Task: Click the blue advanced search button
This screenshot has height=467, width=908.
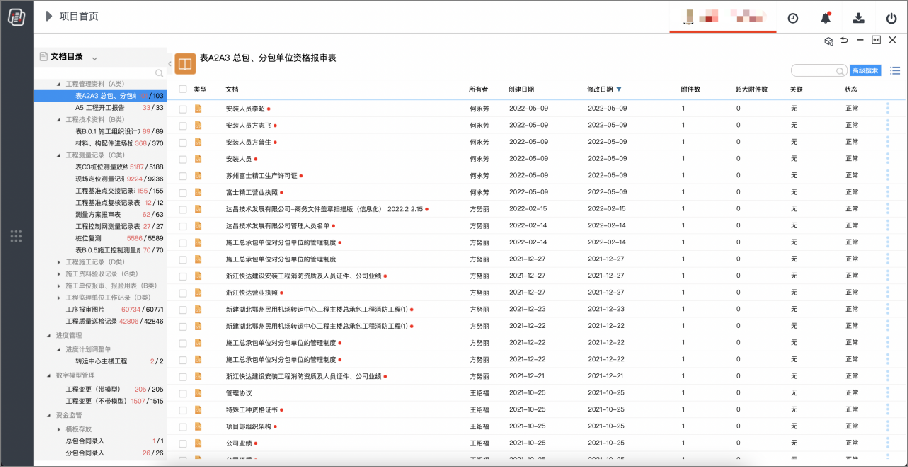Action: (865, 71)
